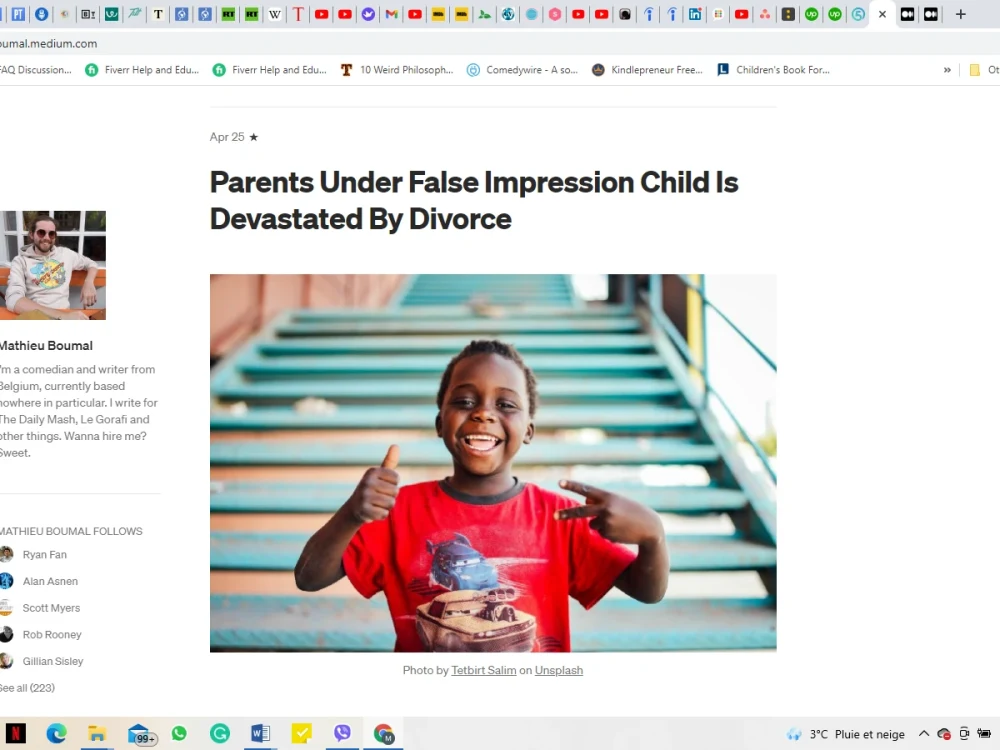Open Microsoft Edge from the taskbar
The image size is (1000, 750).
[57, 733]
